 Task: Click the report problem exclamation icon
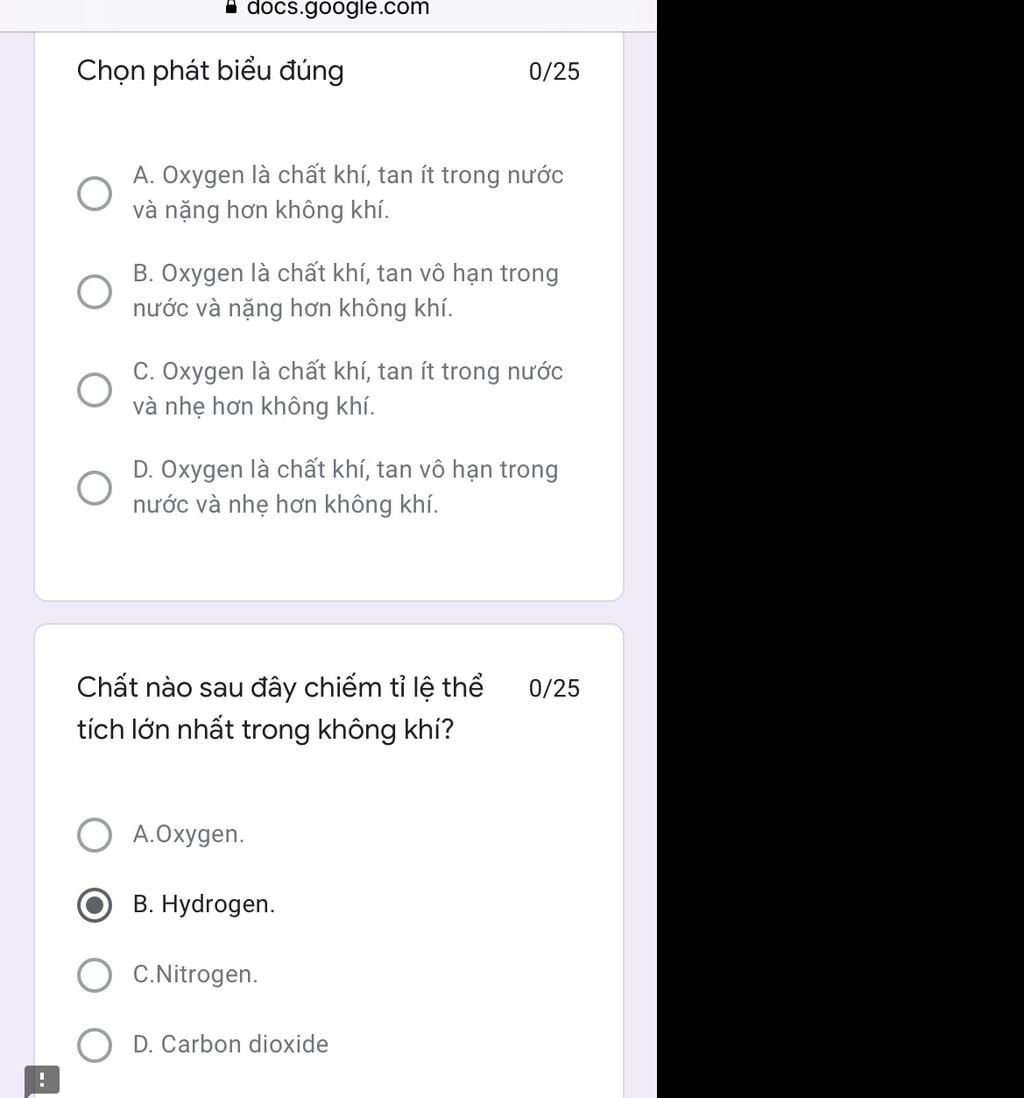[x=42, y=1080]
